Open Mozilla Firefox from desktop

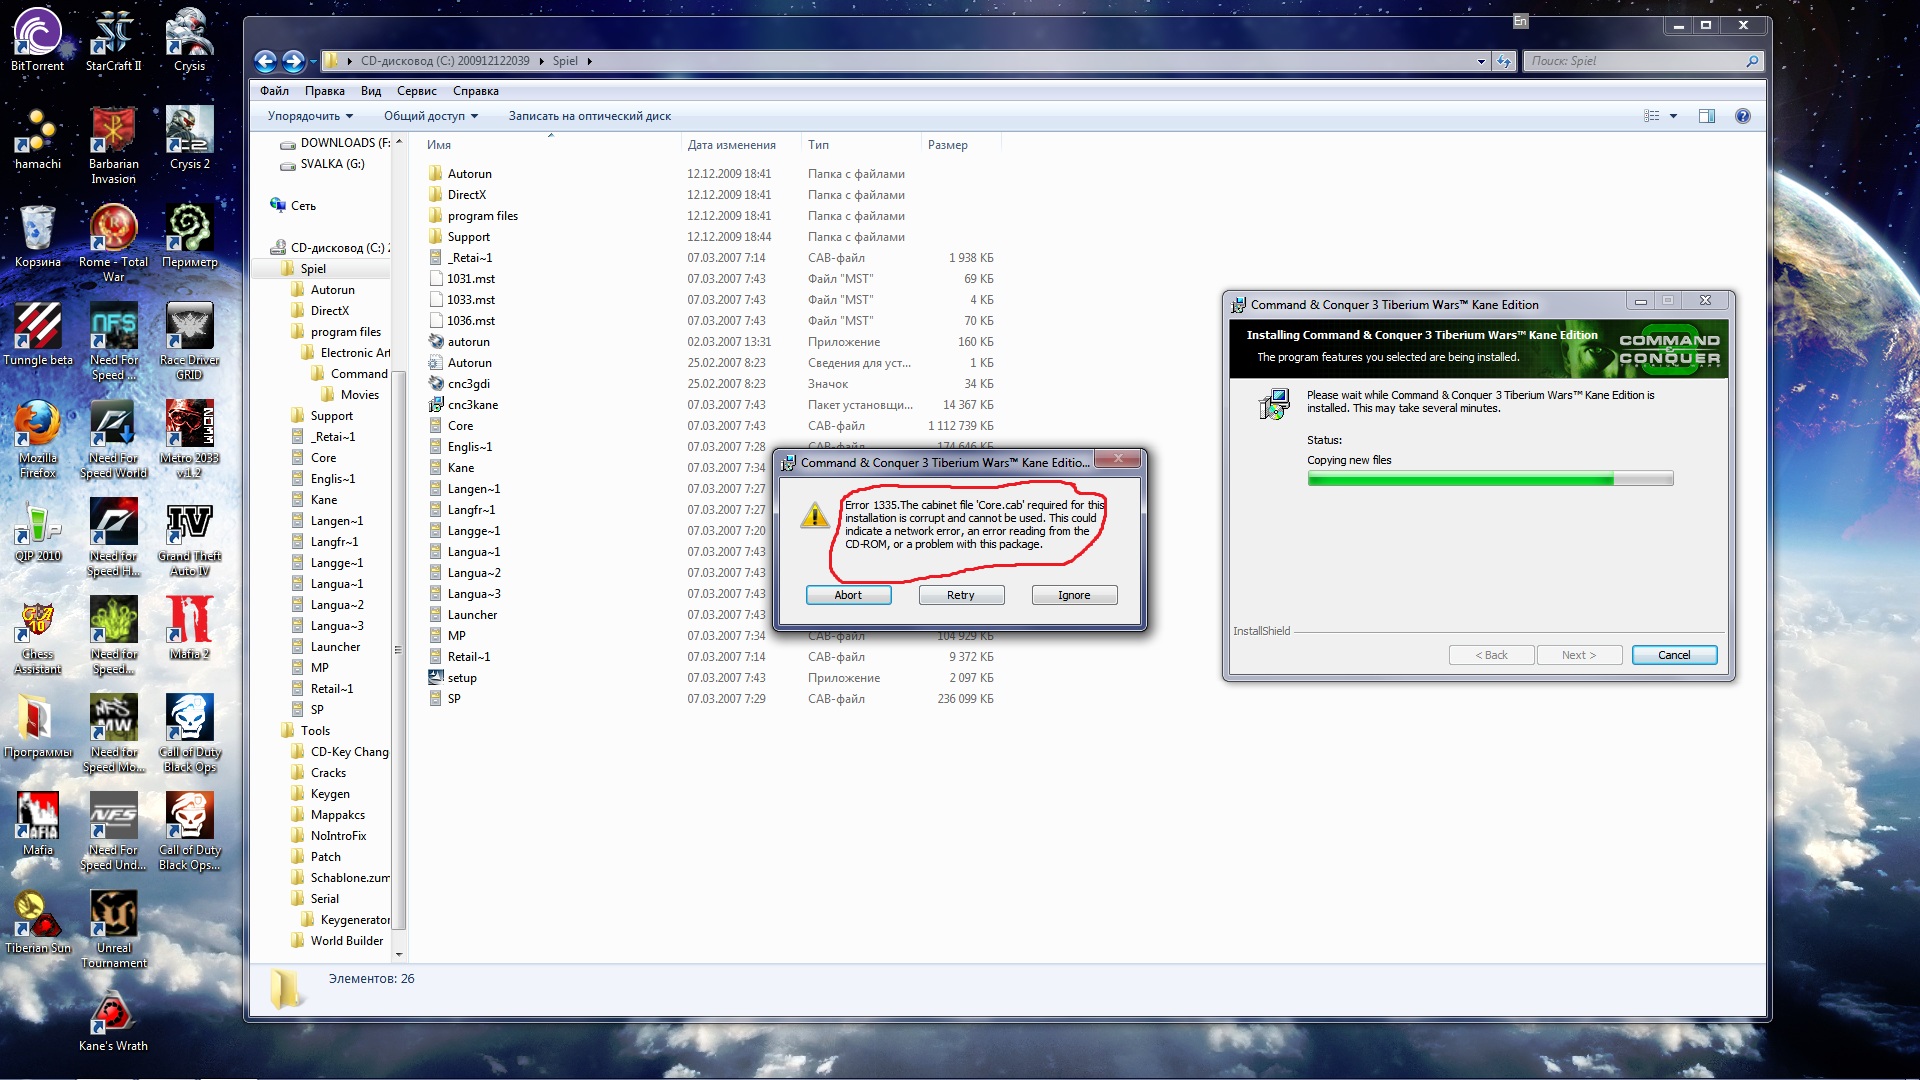pos(37,439)
